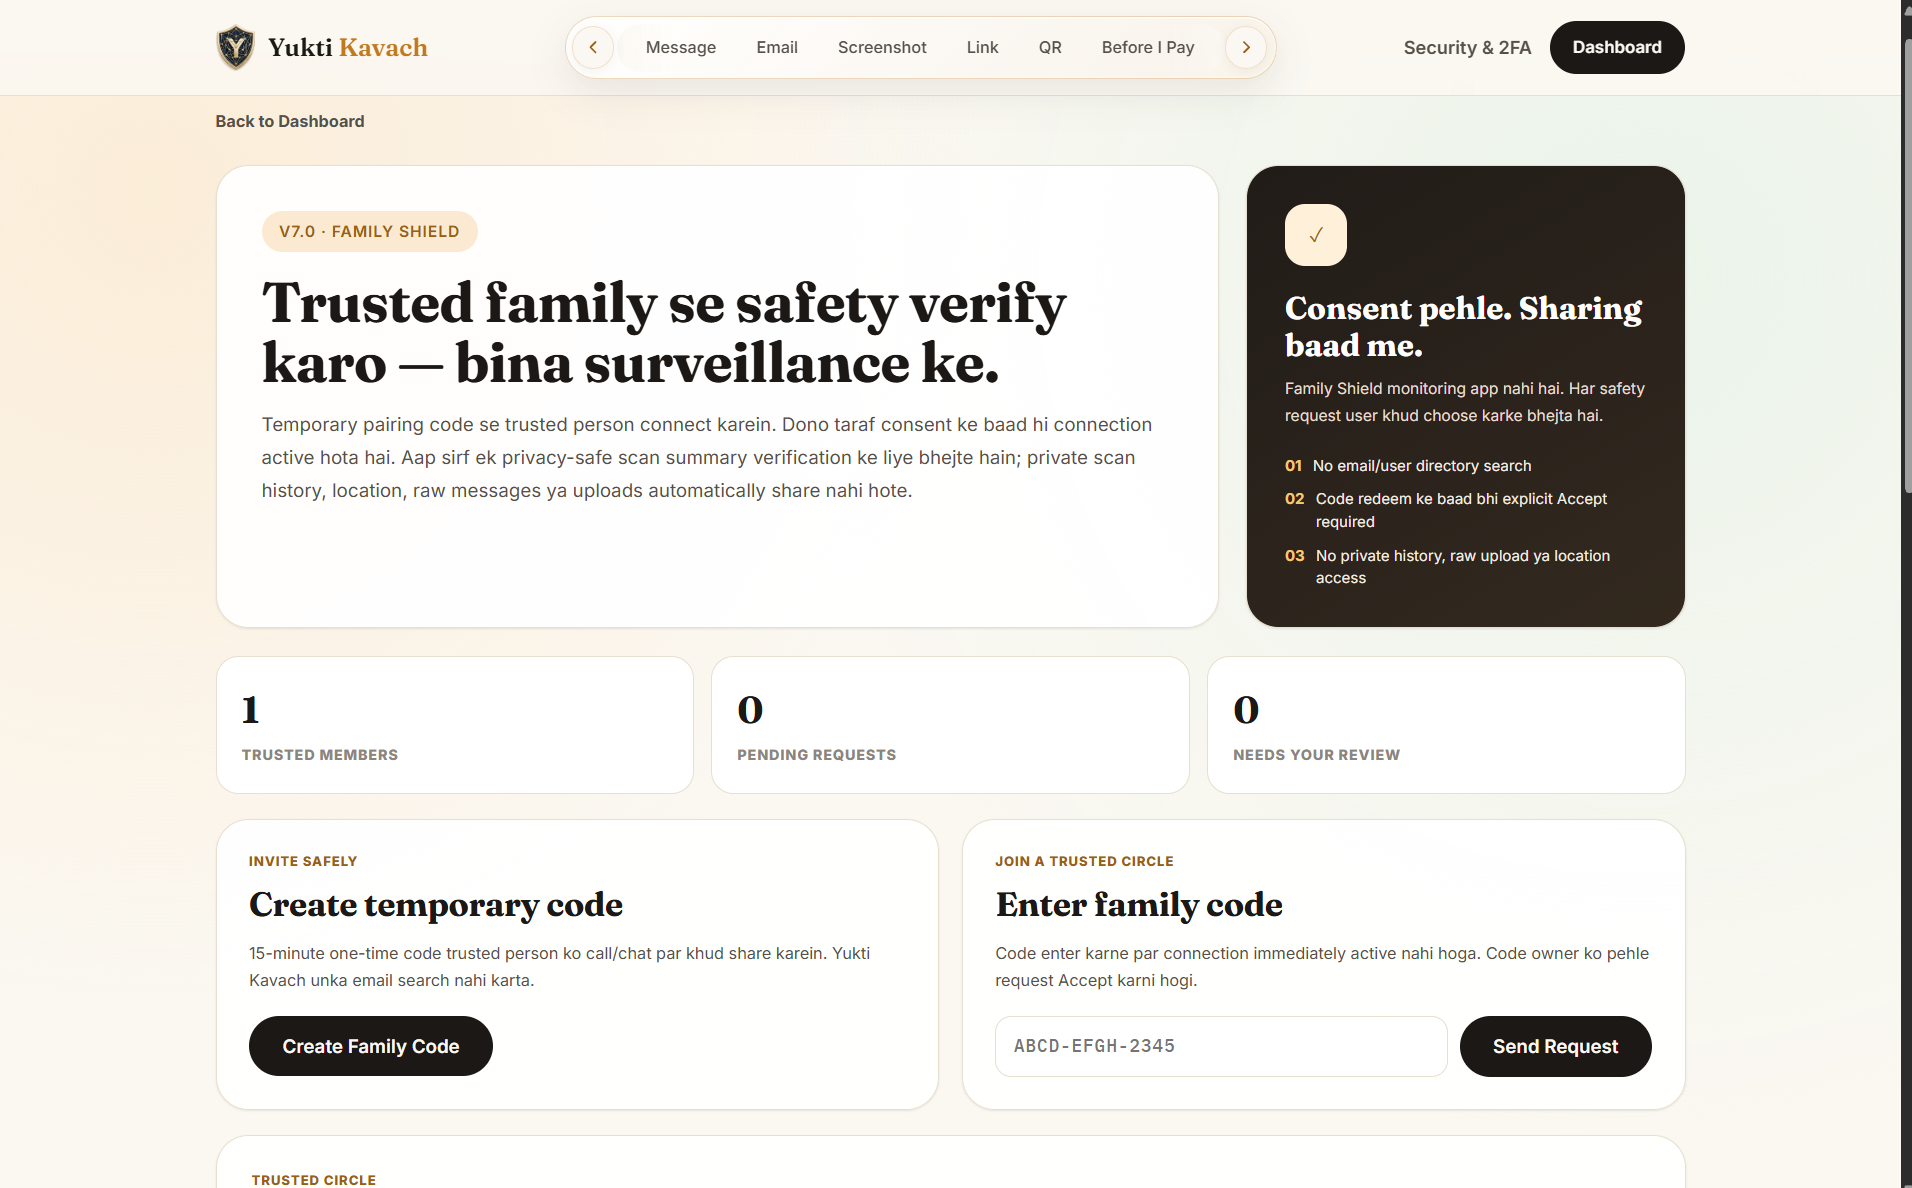The height and width of the screenshot is (1188, 1912).
Task: Click the Trusted Members stat card
Action: coord(455,725)
